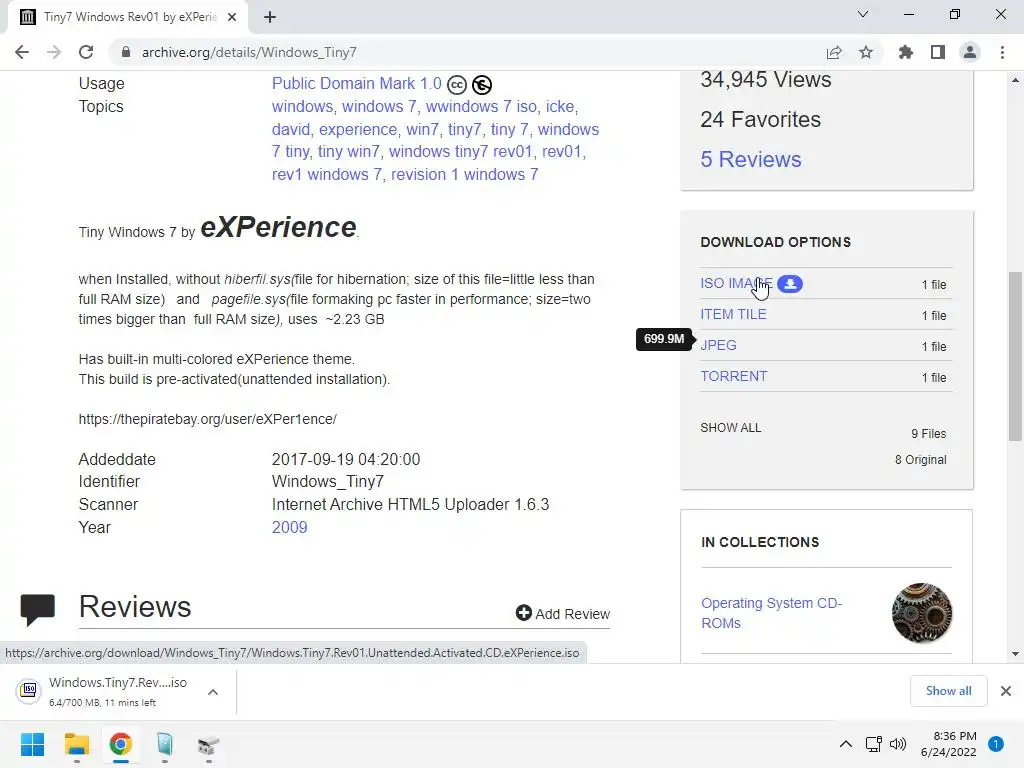This screenshot has width=1024, height=768.
Task: Open network status tray icon
Action: (873, 744)
